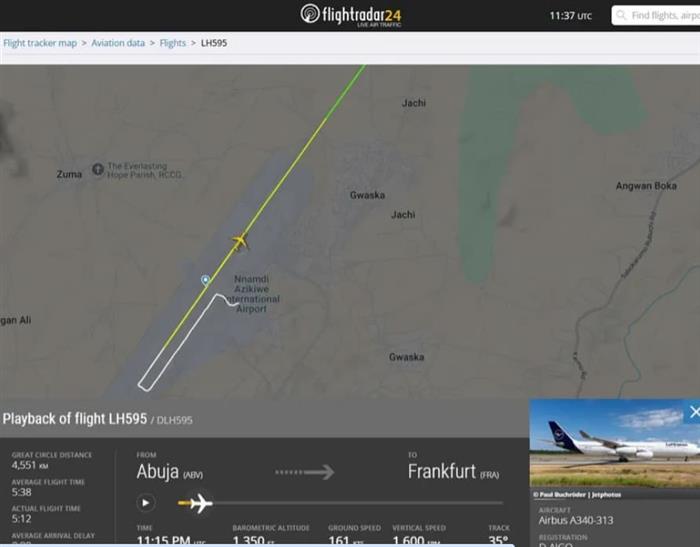This screenshot has height=547, width=700.
Task: Open Aviation data breadcrumb link
Action: 118,43
